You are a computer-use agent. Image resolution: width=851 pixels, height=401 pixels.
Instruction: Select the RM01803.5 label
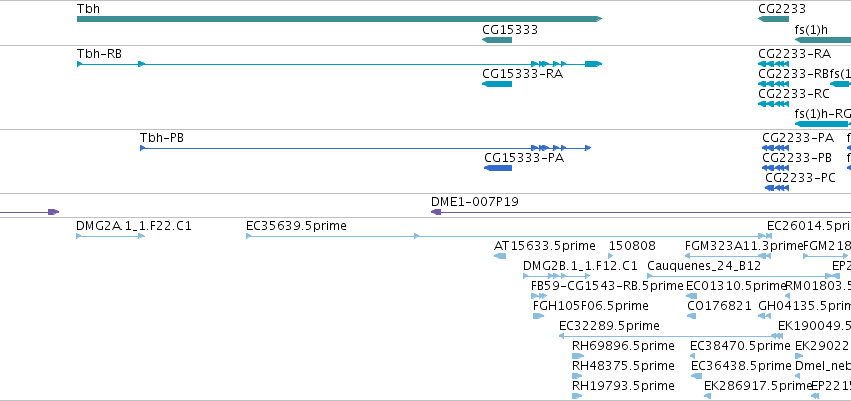(818, 286)
